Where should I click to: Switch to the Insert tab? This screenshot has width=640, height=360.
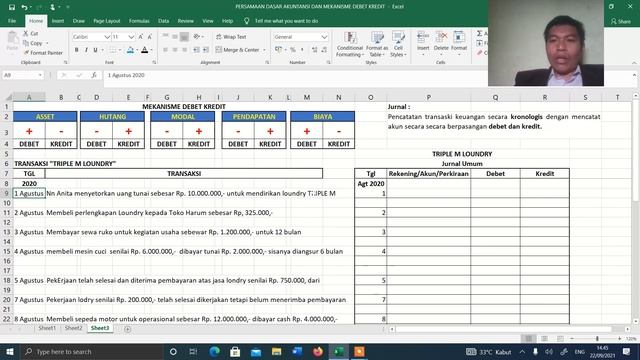(x=58, y=21)
